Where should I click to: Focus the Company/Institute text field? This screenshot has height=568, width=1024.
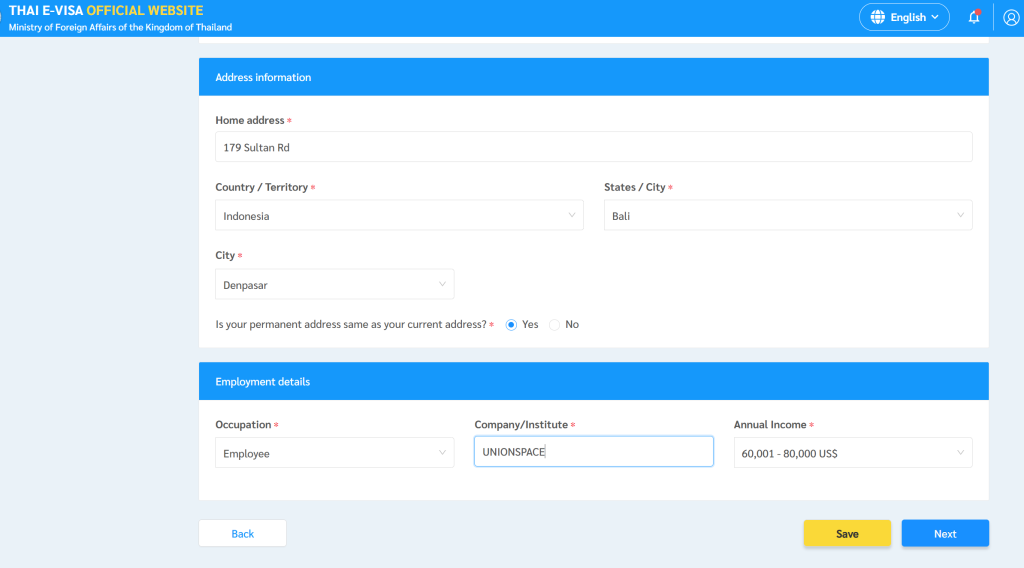click(593, 452)
